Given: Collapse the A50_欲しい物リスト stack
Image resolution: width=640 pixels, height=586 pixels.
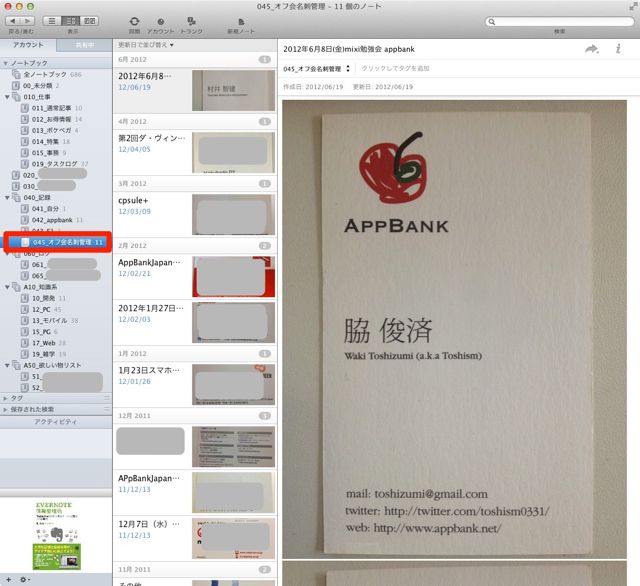Looking at the screenshot, I should pyautogui.click(x=7, y=366).
